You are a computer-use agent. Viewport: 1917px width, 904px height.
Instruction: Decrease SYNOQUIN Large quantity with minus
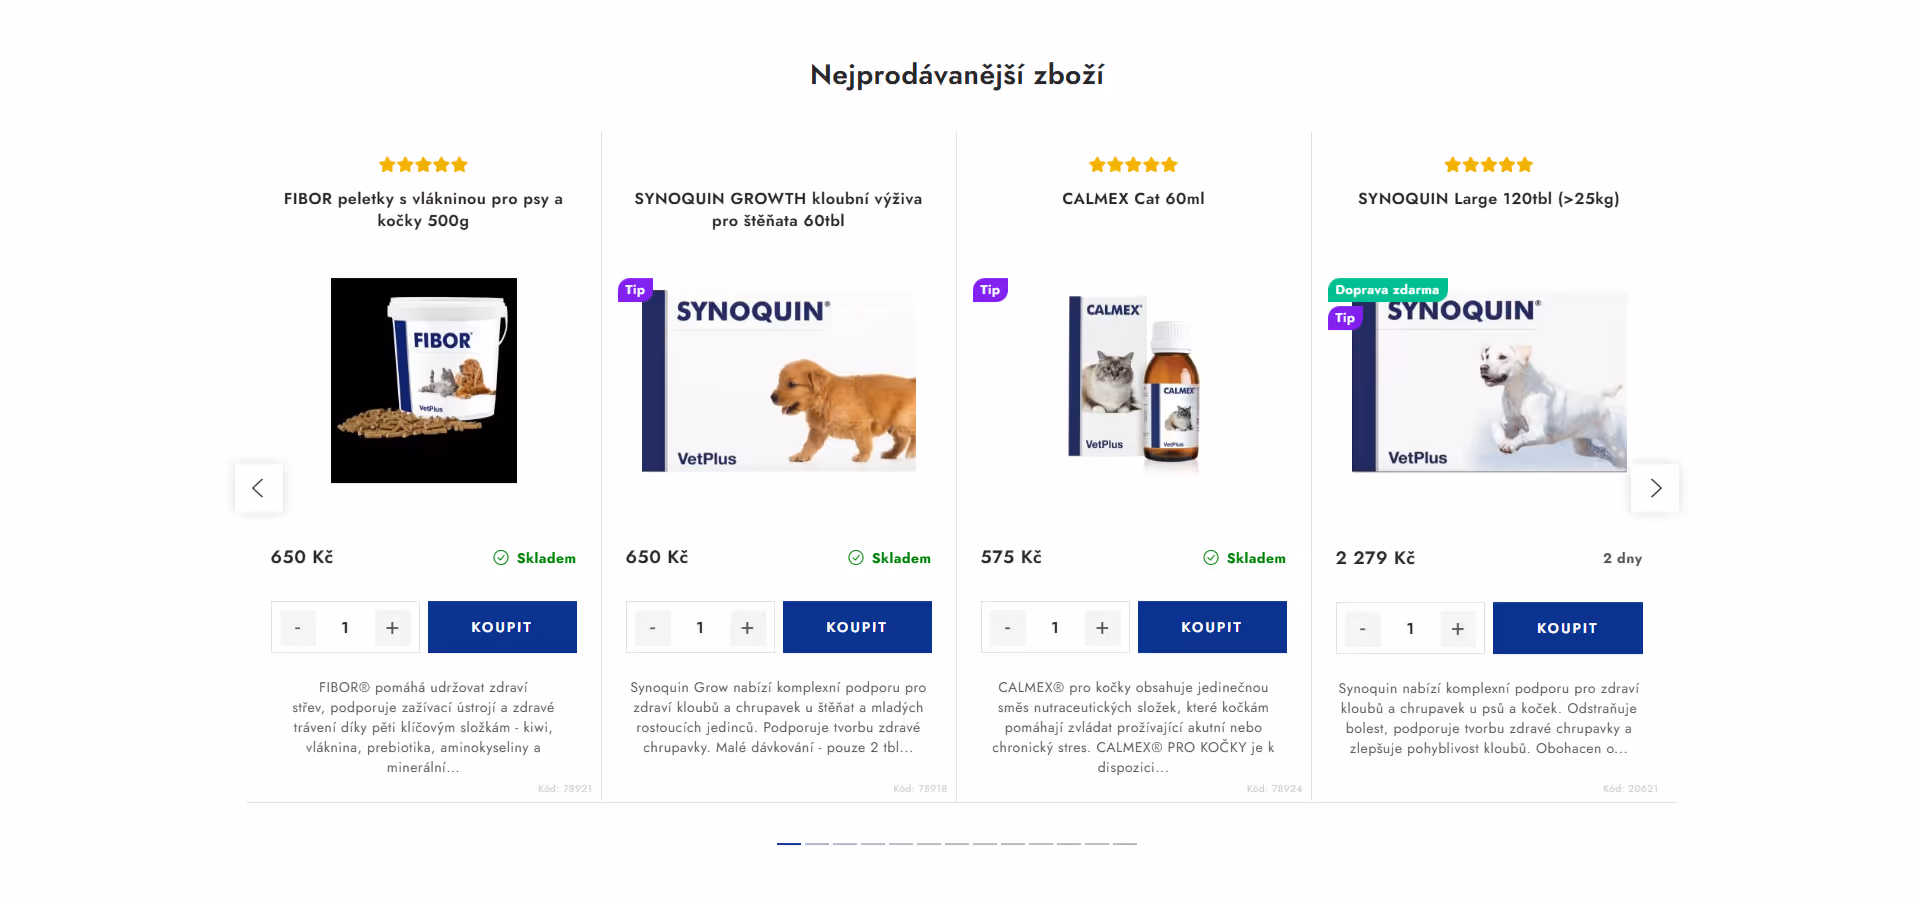(x=1362, y=629)
